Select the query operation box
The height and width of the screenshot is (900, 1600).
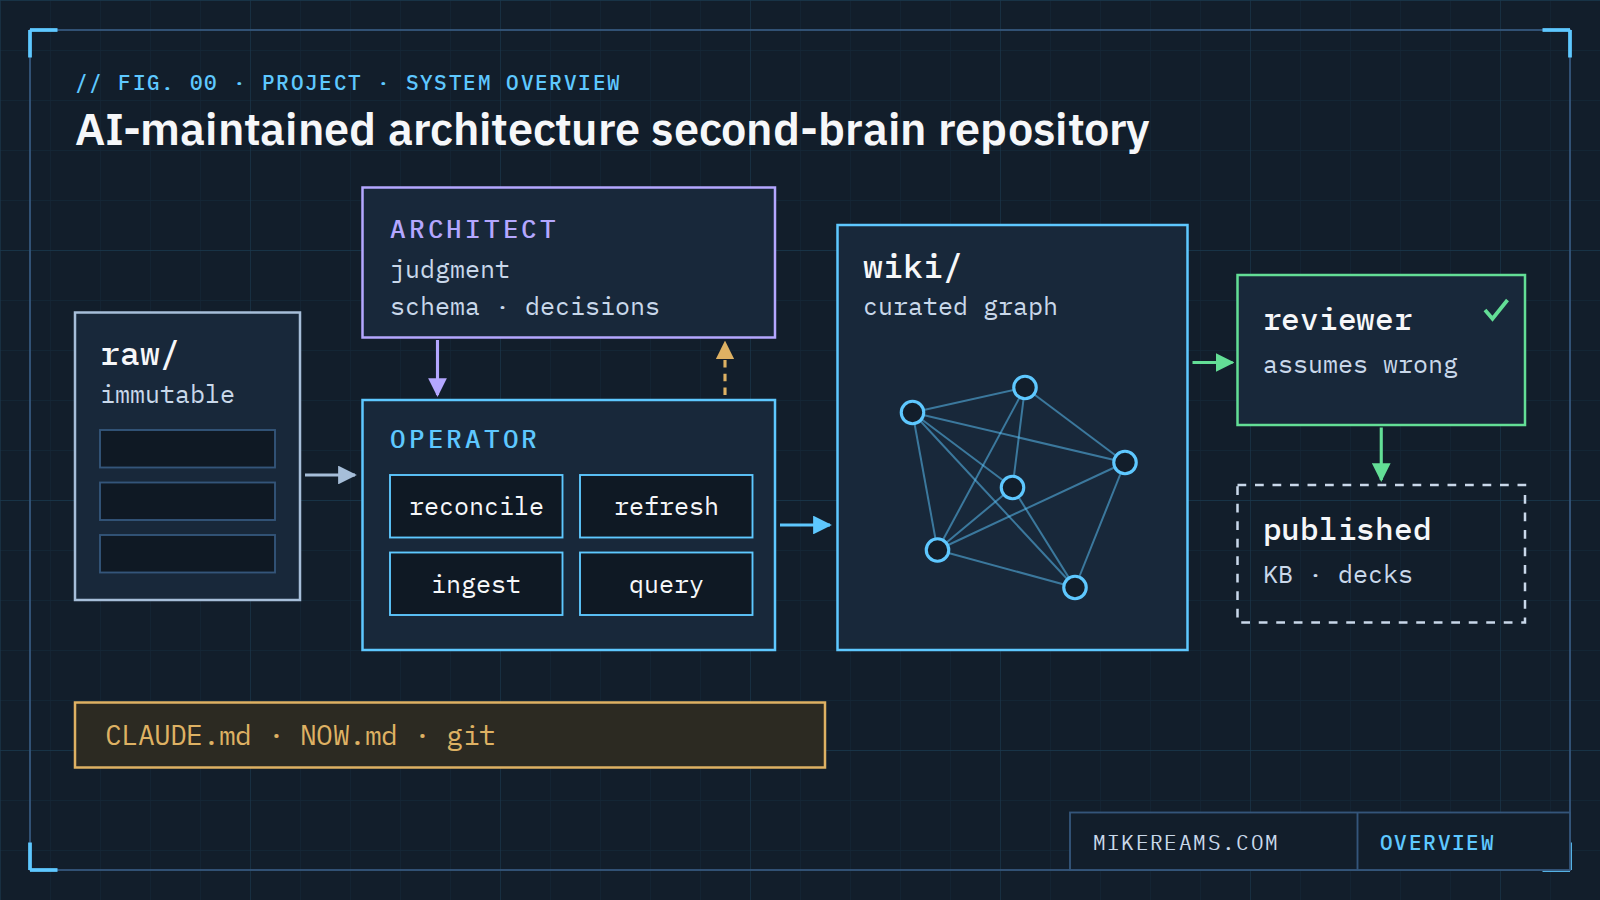(666, 584)
